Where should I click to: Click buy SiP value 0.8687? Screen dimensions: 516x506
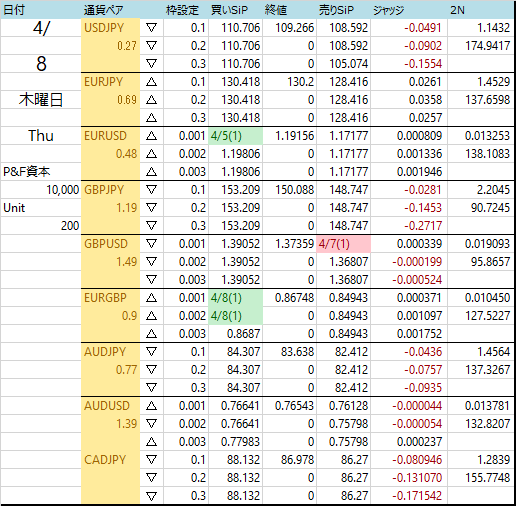(x=243, y=334)
